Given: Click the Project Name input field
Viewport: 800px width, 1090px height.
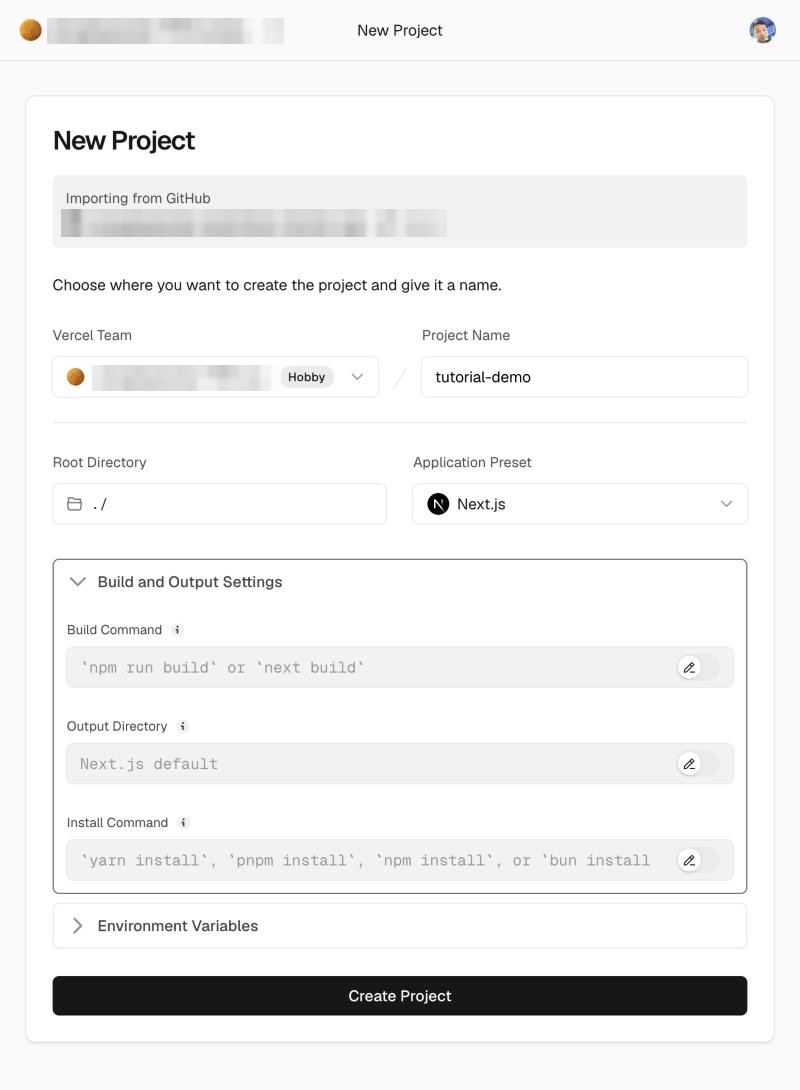Looking at the screenshot, I should click(585, 377).
